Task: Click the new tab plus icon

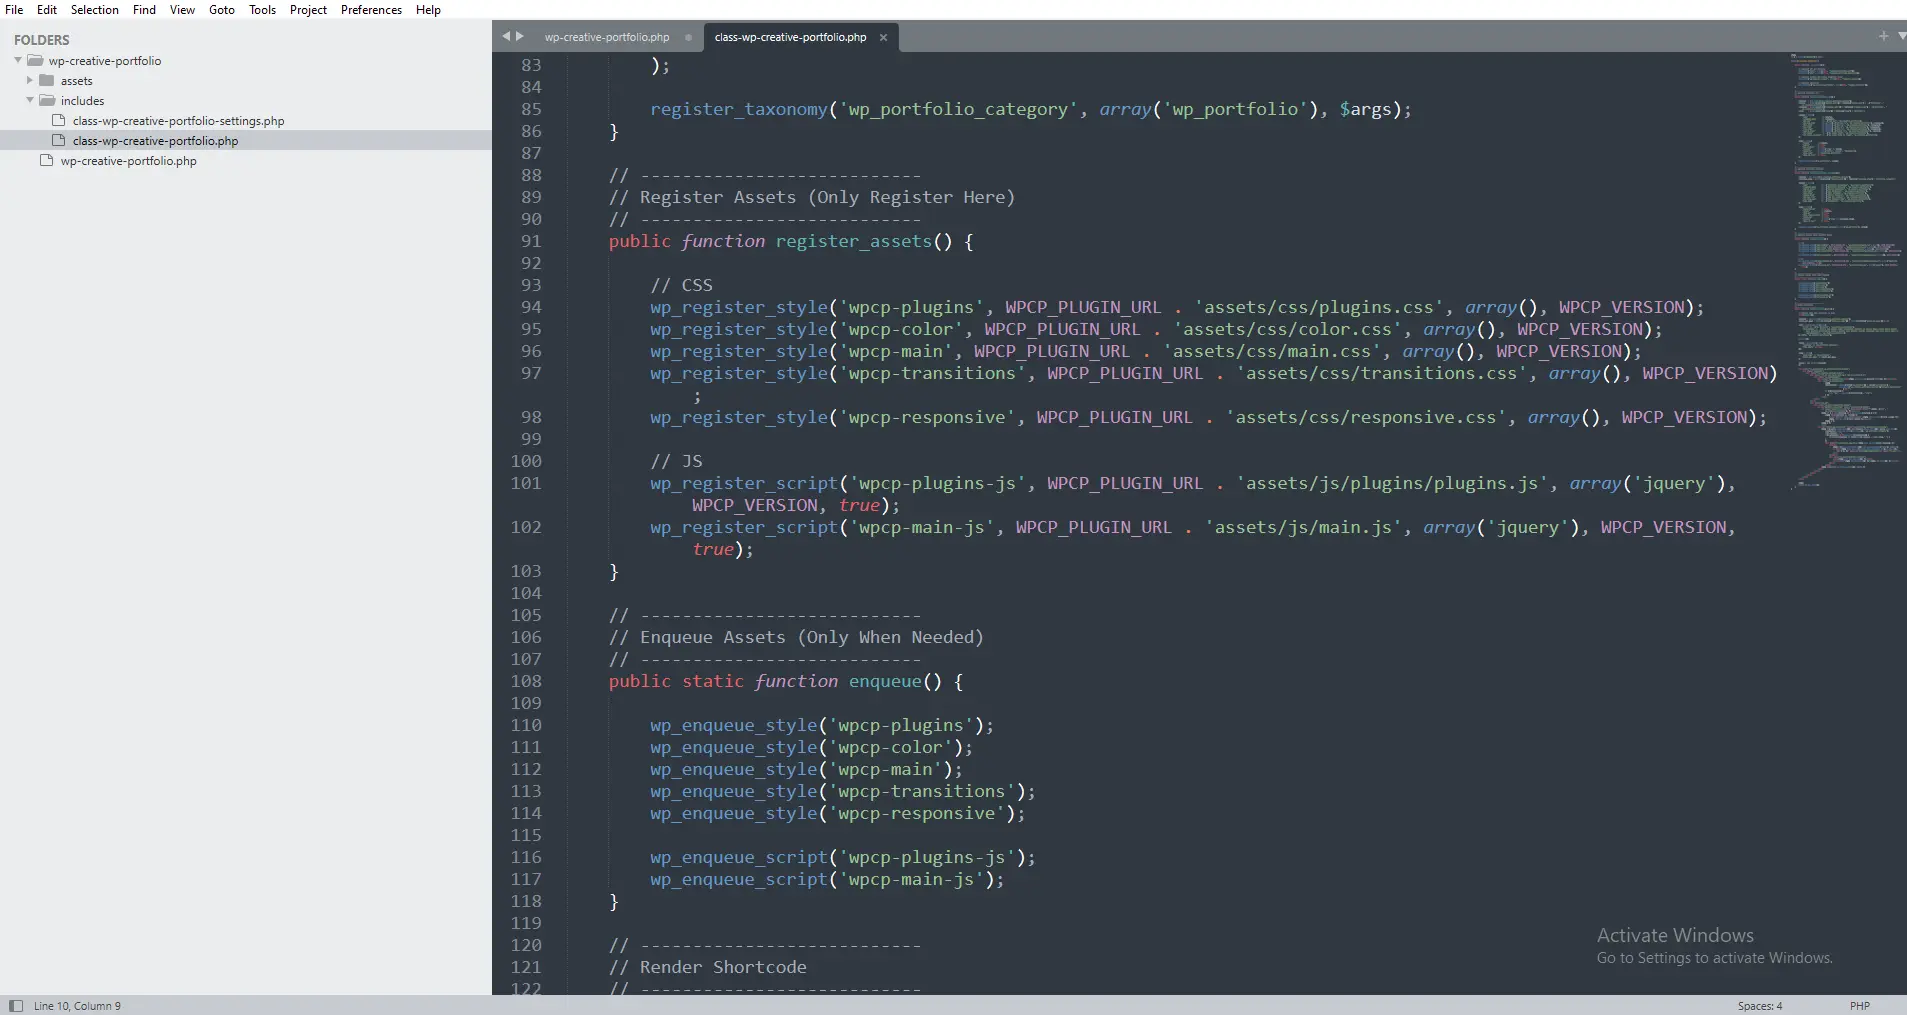Action: [1884, 36]
